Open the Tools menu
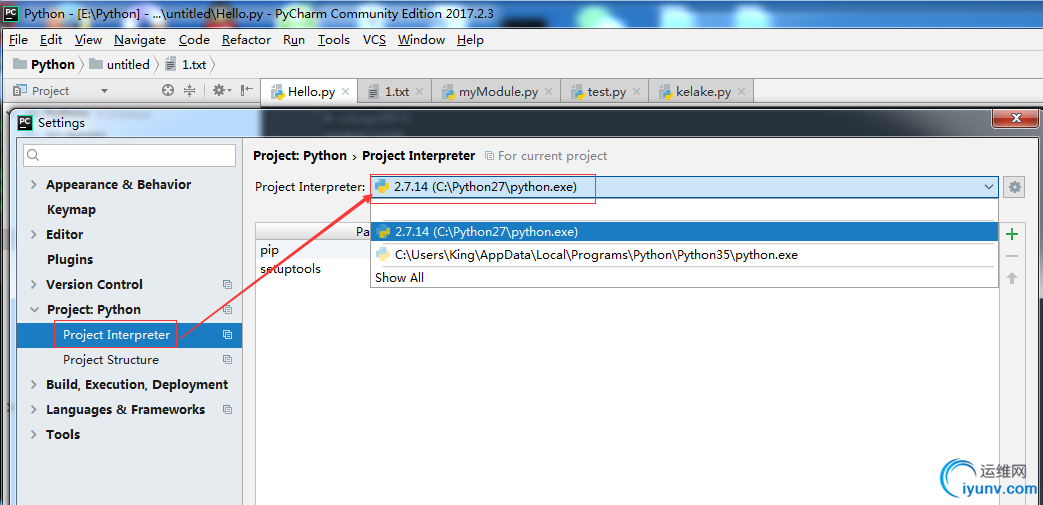This screenshot has width=1043, height=505. coord(333,40)
